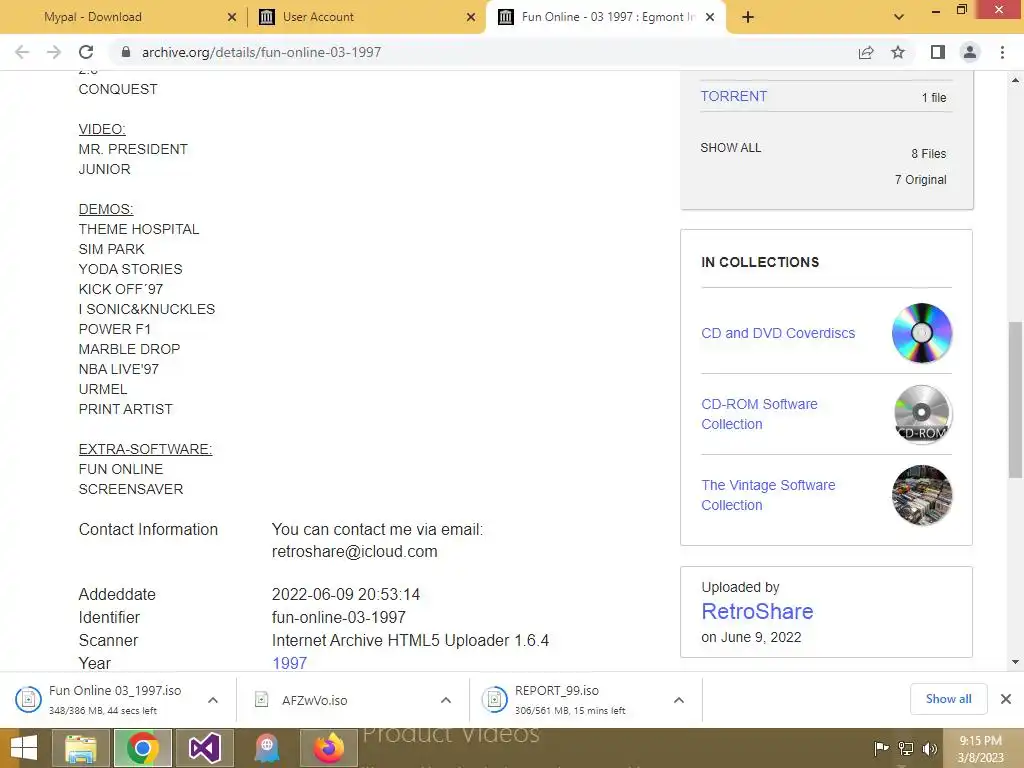Click the Vintage Software Collection thumbnail
This screenshot has width=1024, height=768.
[921, 495]
